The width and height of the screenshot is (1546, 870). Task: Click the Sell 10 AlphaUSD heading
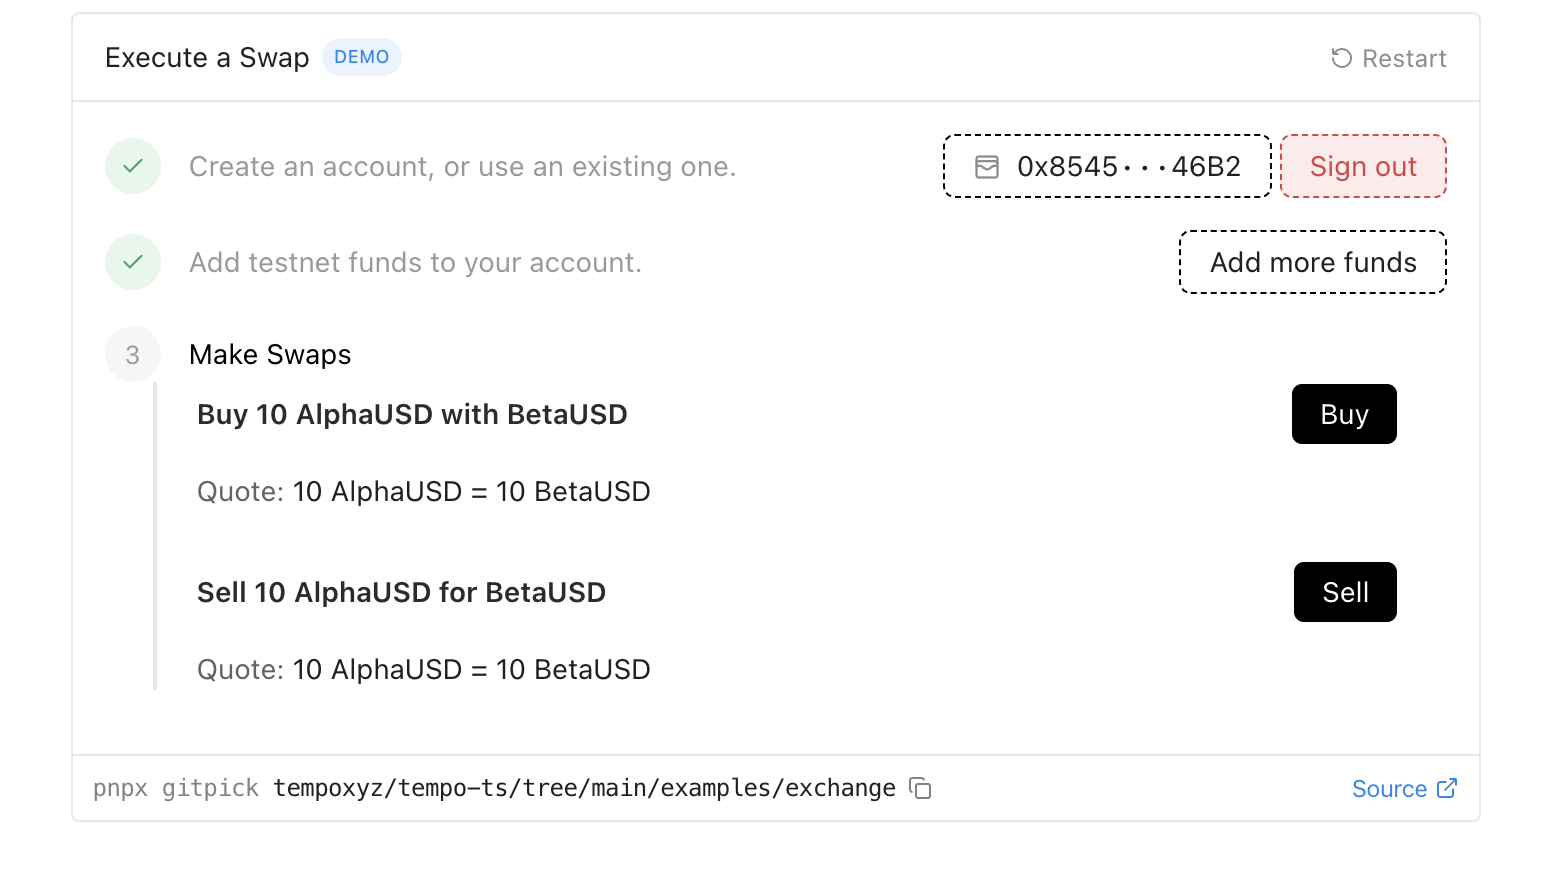[x=401, y=592]
